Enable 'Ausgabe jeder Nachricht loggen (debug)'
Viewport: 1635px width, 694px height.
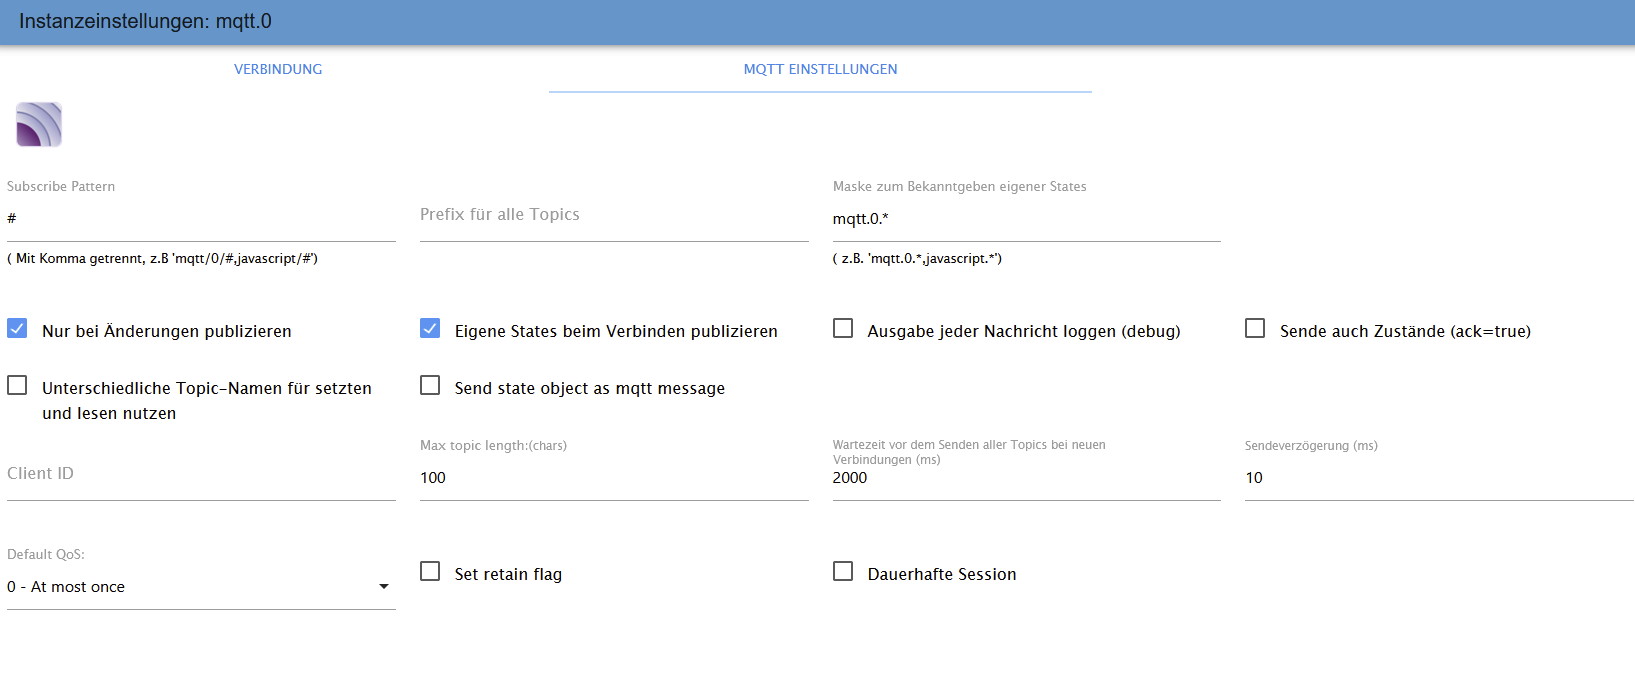coord(843,328)
